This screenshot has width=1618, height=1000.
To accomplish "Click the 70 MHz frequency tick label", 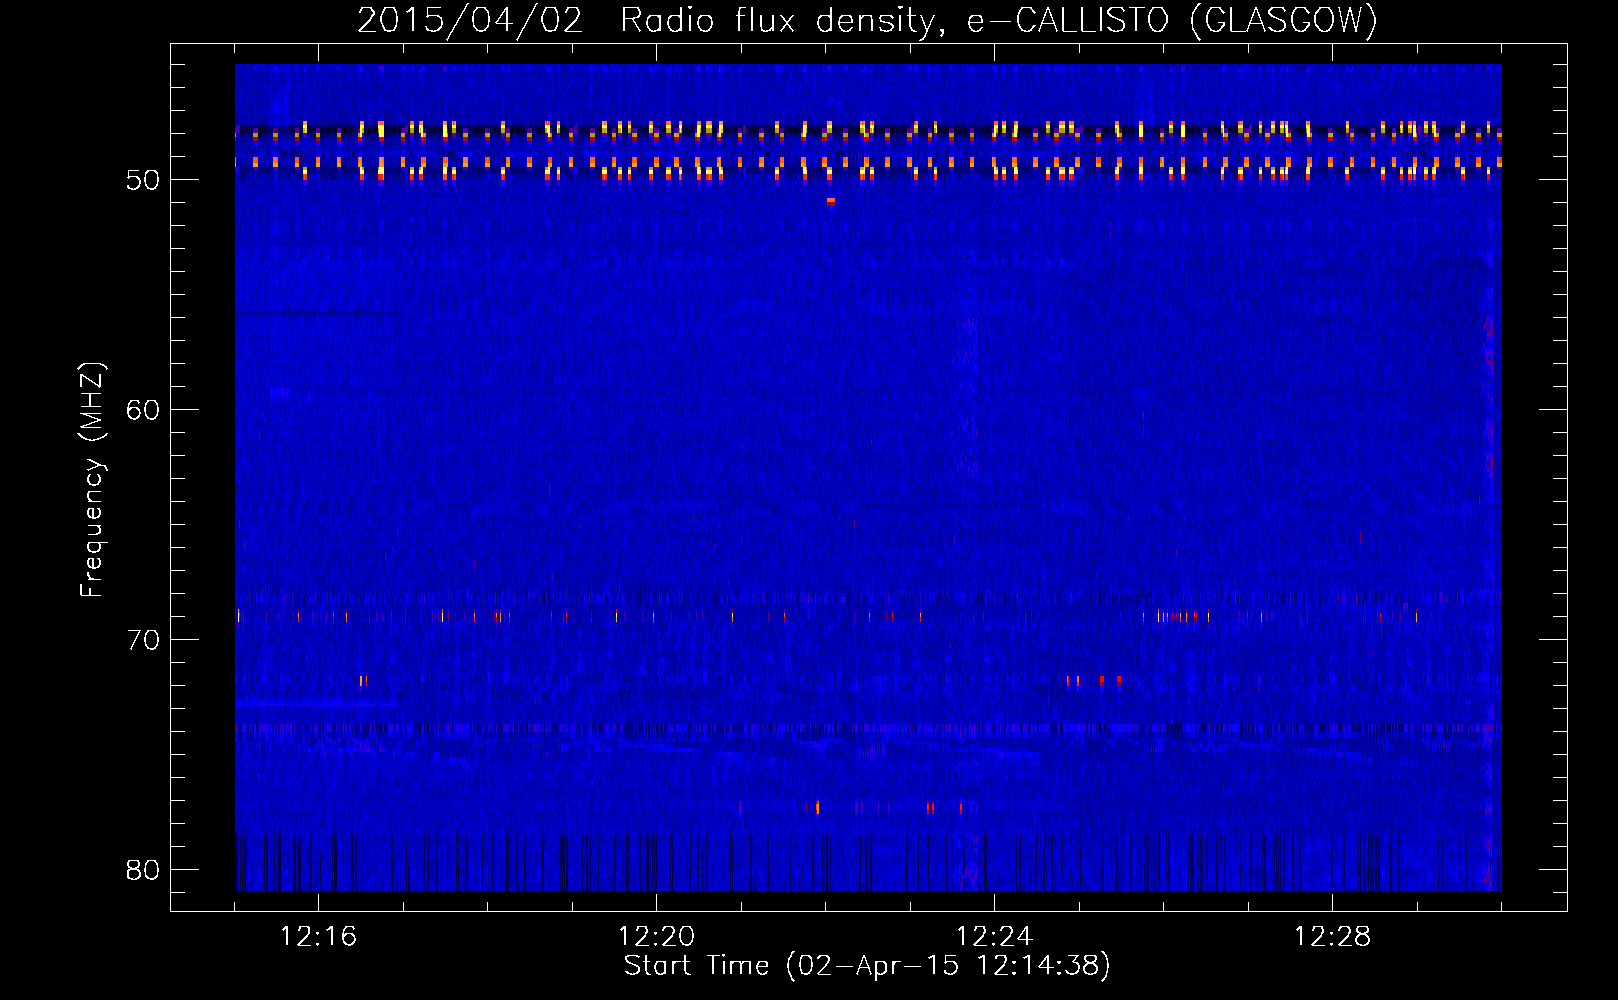I will coord(143,640).
